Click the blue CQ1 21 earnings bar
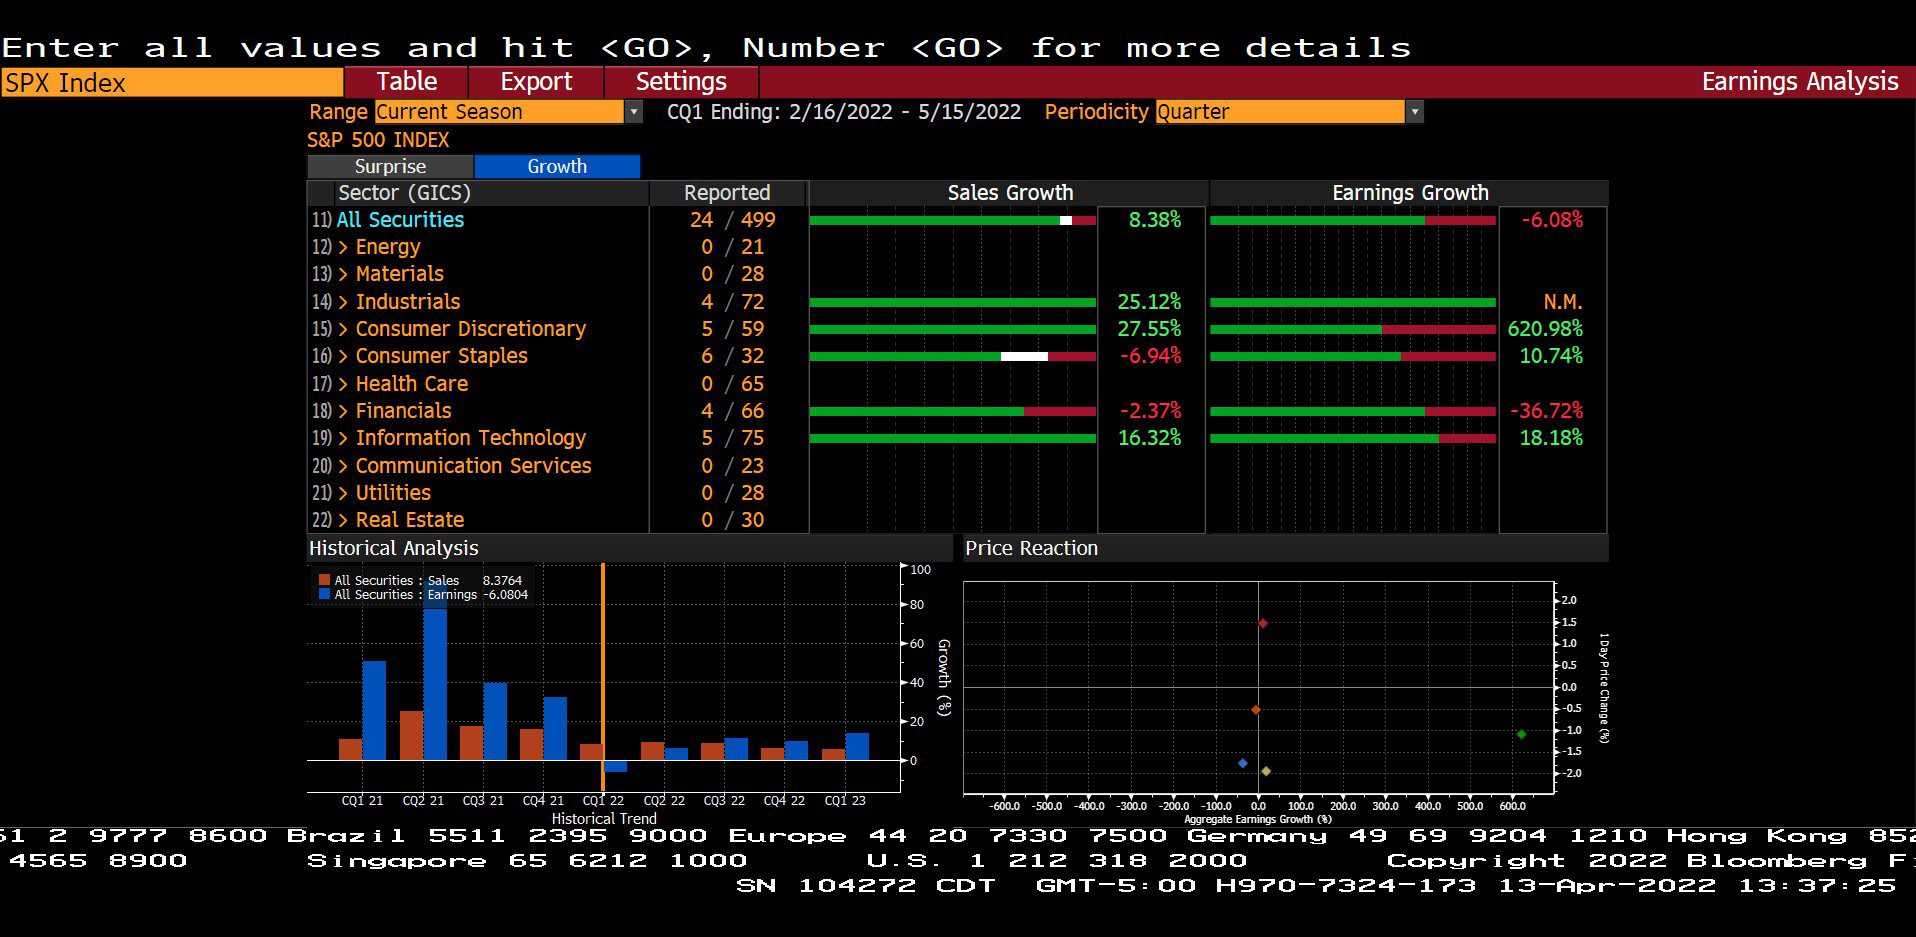 [x=374, y=710]
